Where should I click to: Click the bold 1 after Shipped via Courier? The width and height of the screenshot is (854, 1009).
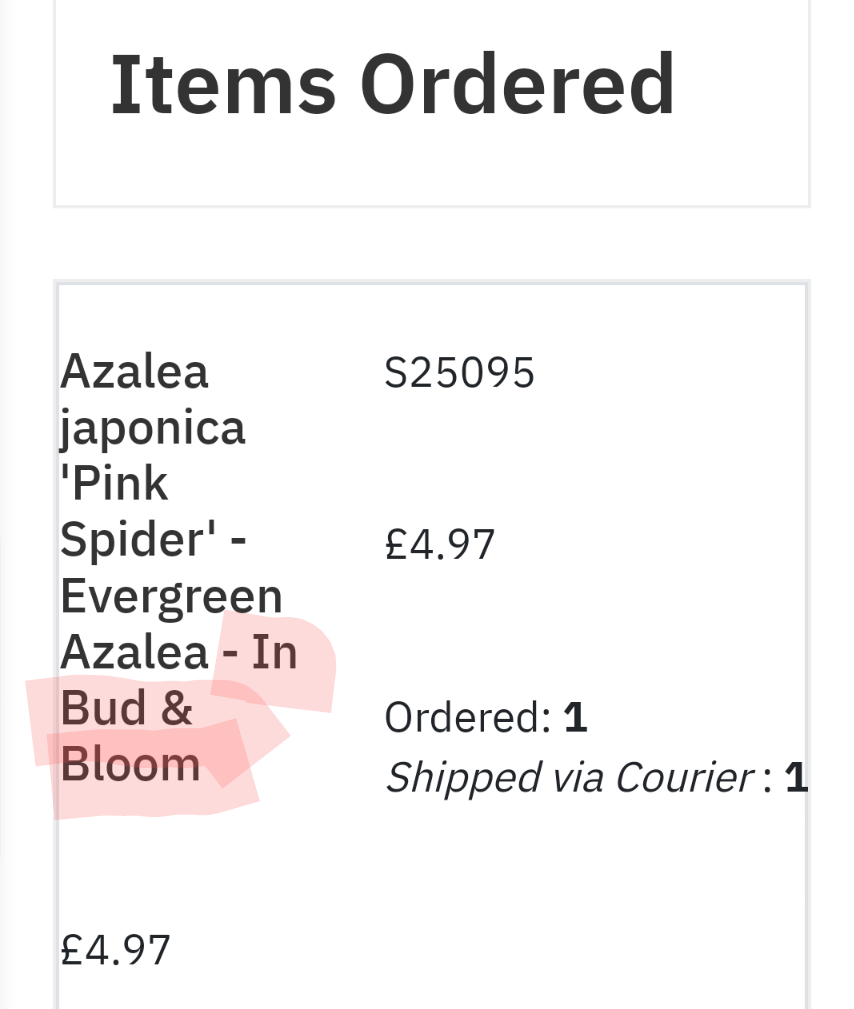tap(795, 777)
